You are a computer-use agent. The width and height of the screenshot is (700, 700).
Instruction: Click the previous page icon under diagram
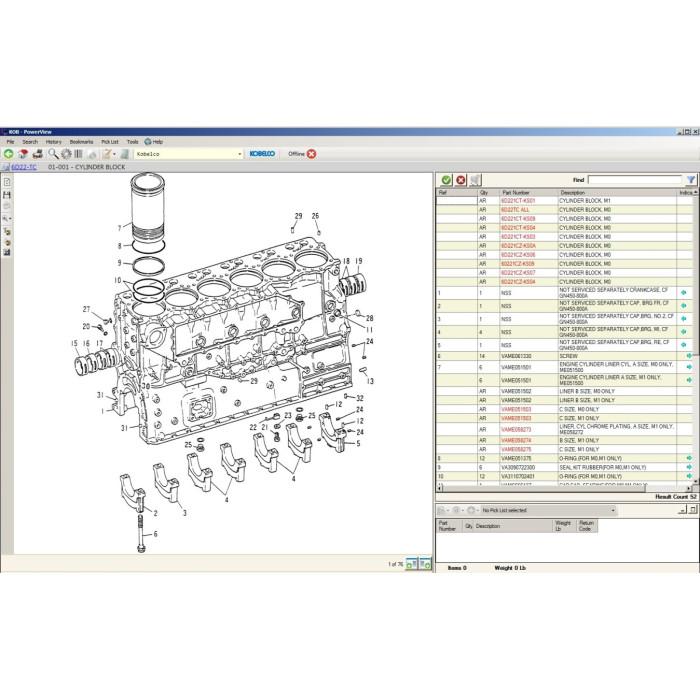pyautogui.click(x=411, y=563)
